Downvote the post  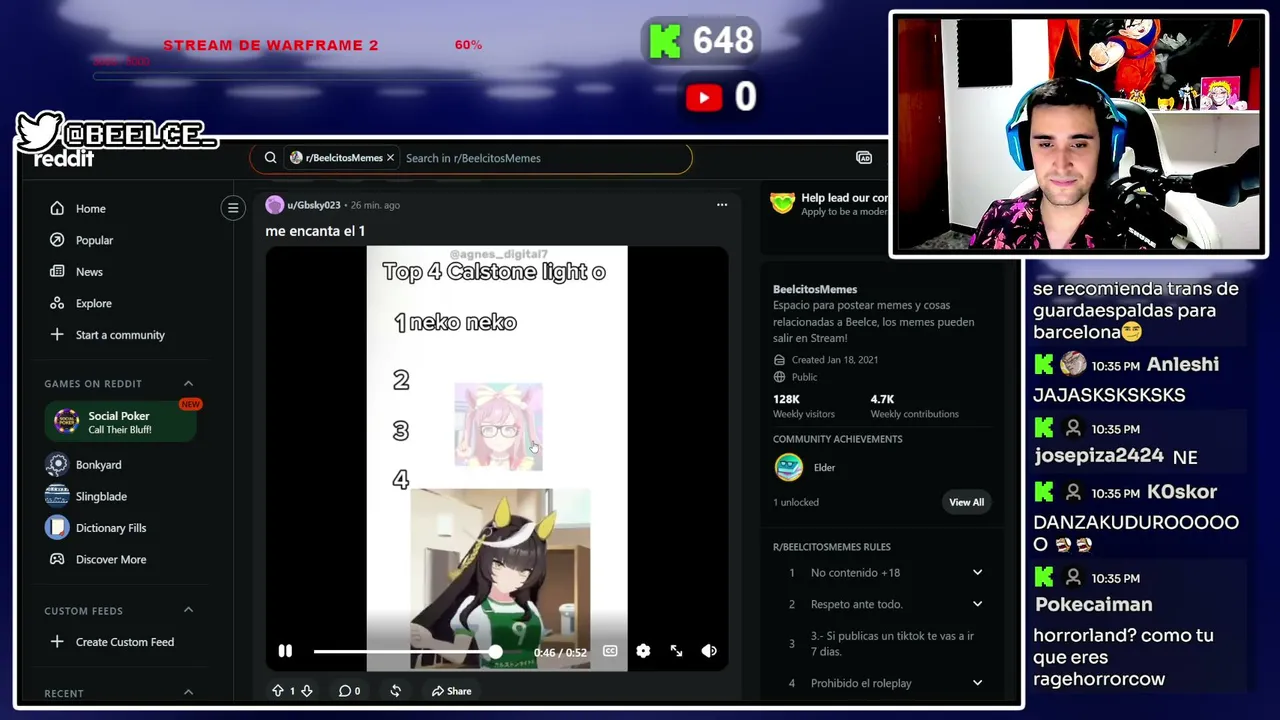click(307, 691)
